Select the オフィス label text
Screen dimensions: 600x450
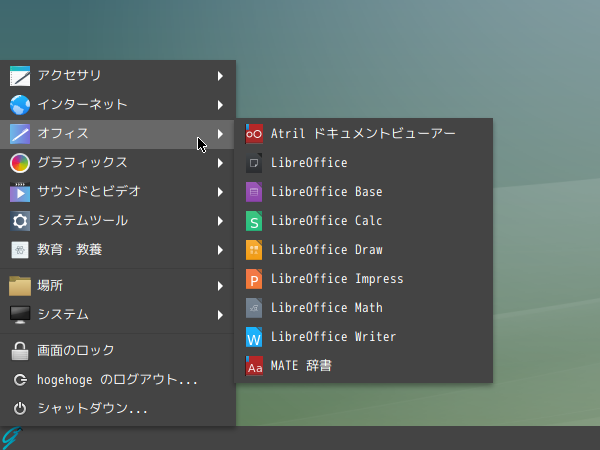63,134
